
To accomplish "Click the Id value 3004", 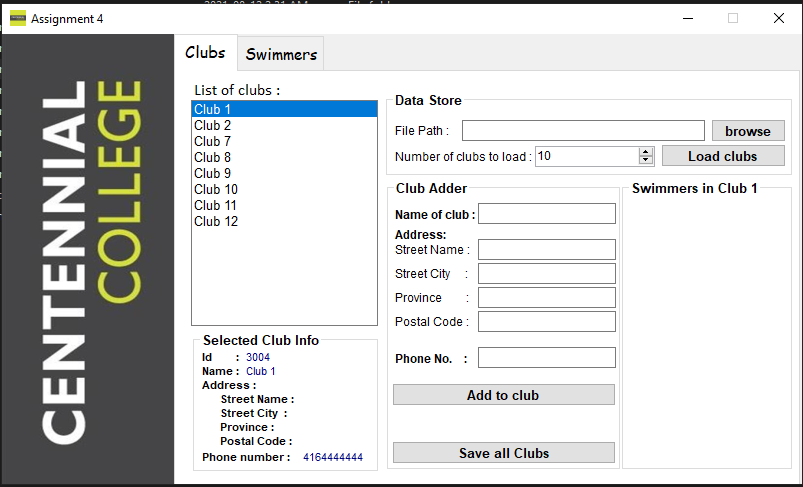I will (258, 357).
